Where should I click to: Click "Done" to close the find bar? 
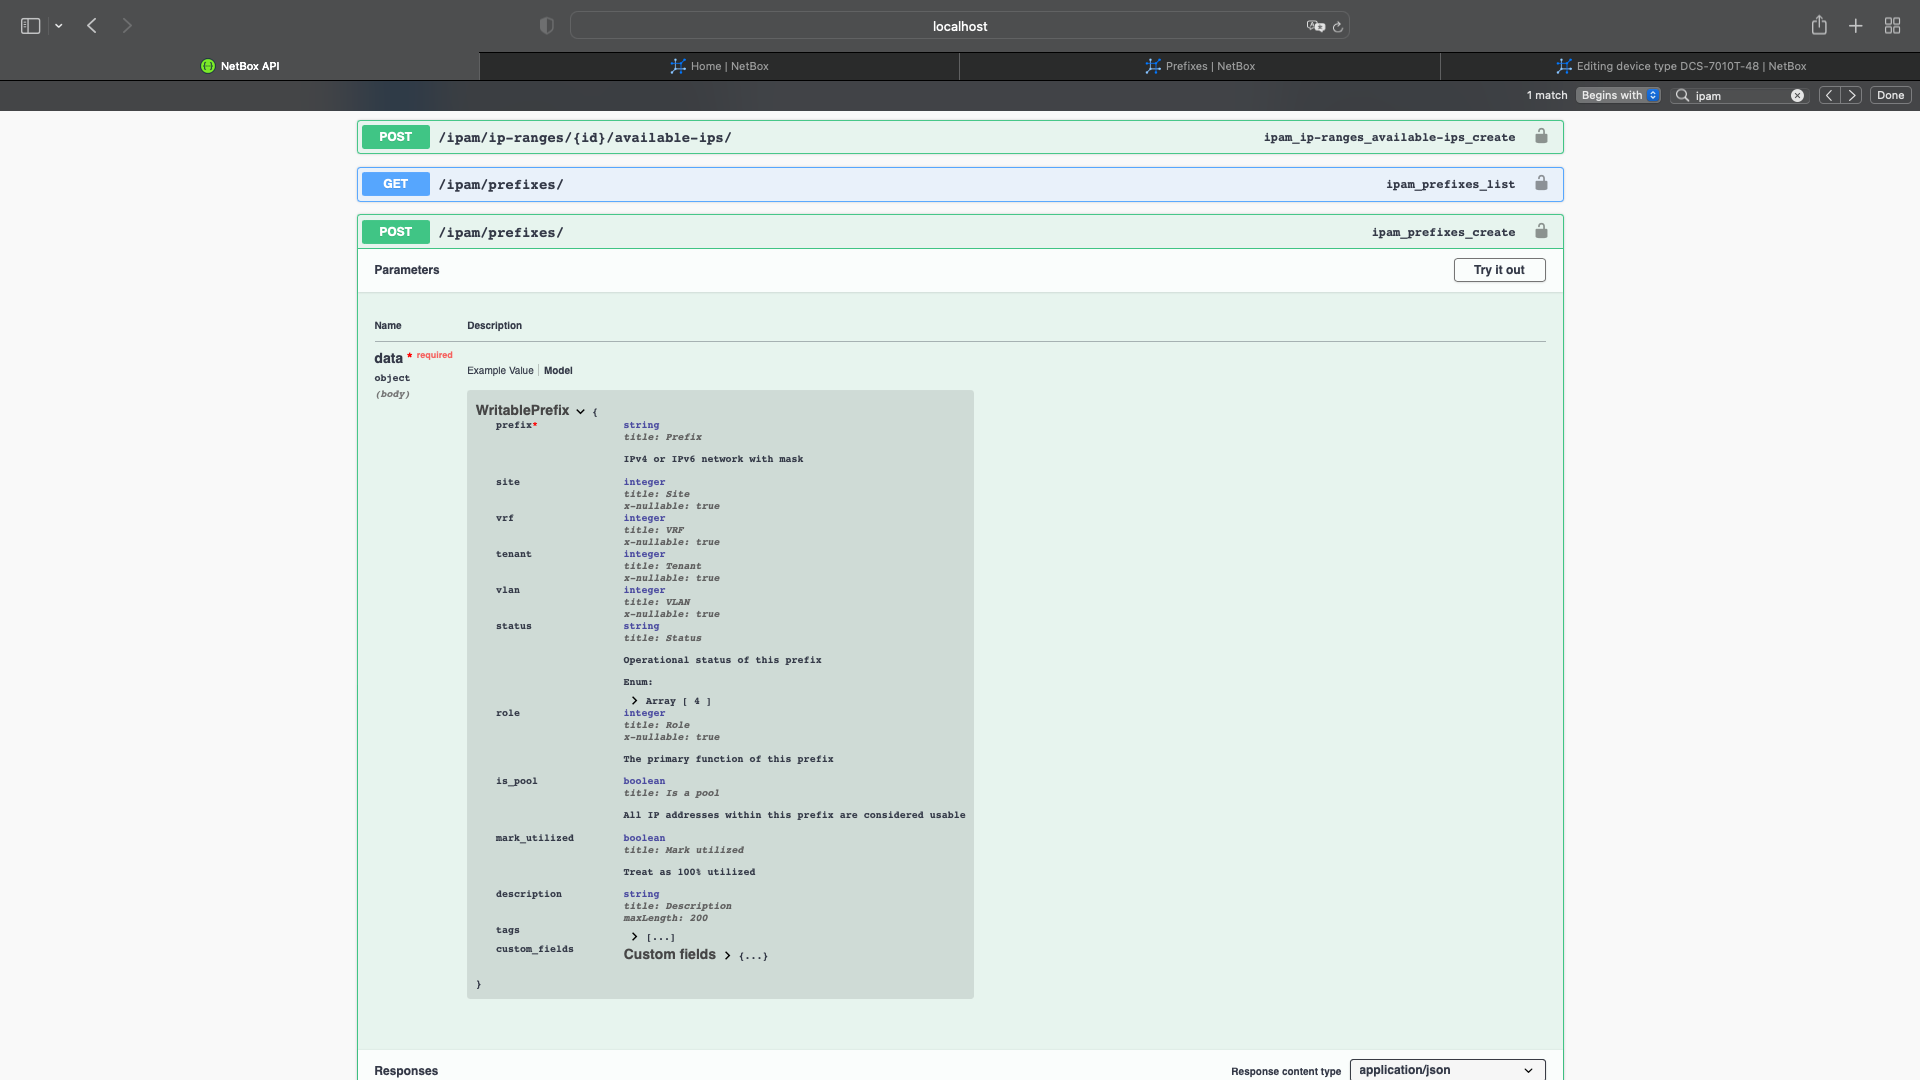click(x=1890, y=94)
